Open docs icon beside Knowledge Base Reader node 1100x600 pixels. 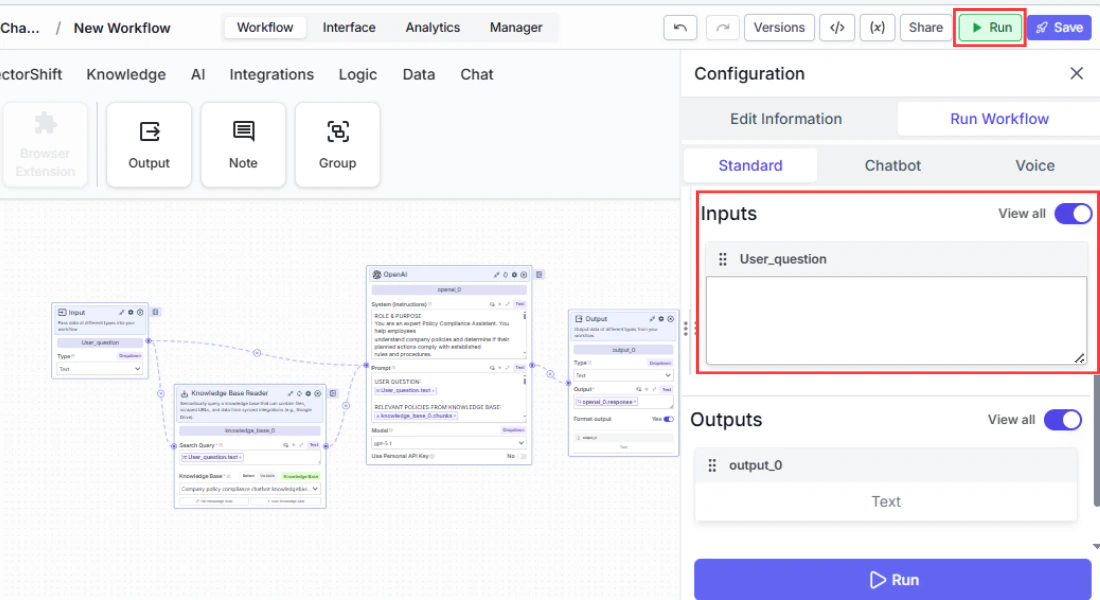click(x=333, y=394)
